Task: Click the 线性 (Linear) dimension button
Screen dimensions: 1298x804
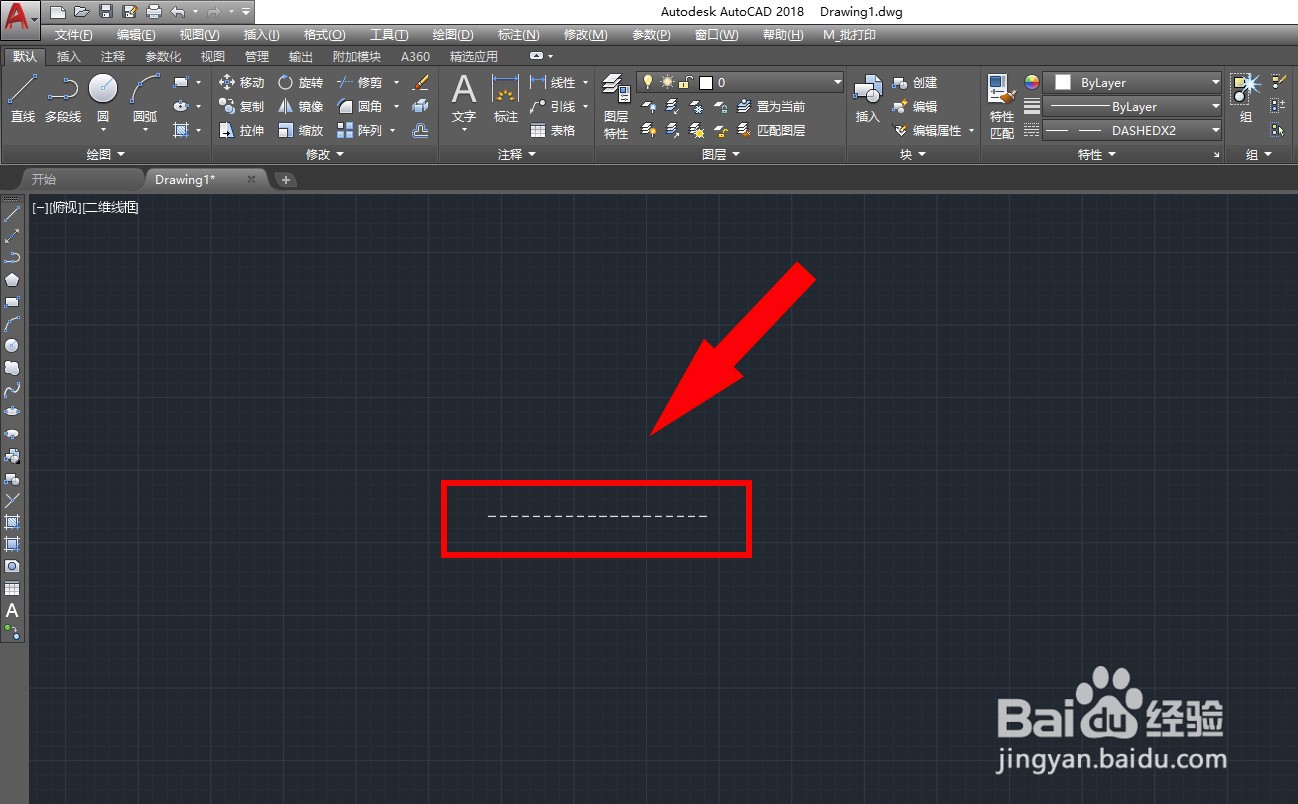Action: (x=553, y=83)
